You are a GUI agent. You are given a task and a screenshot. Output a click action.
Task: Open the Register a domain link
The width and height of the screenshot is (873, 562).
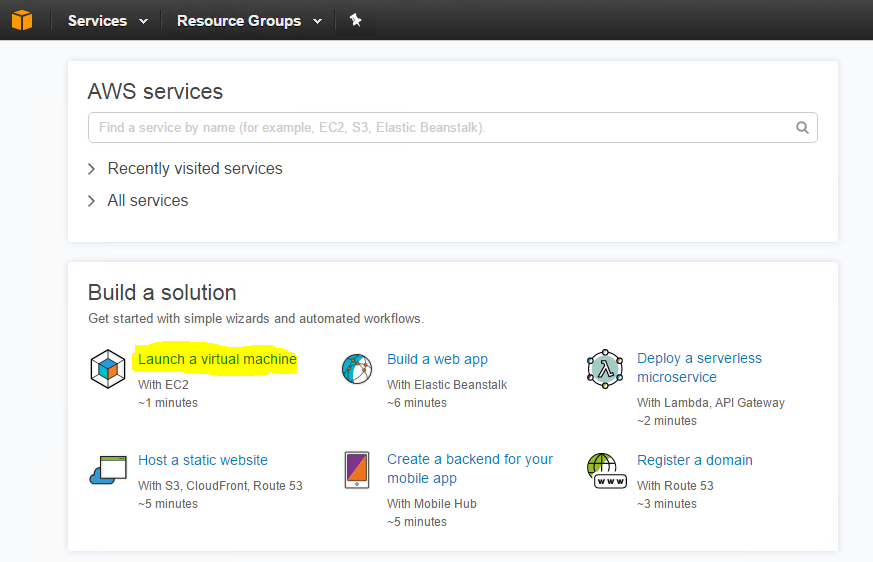click(x=695, y=460)
